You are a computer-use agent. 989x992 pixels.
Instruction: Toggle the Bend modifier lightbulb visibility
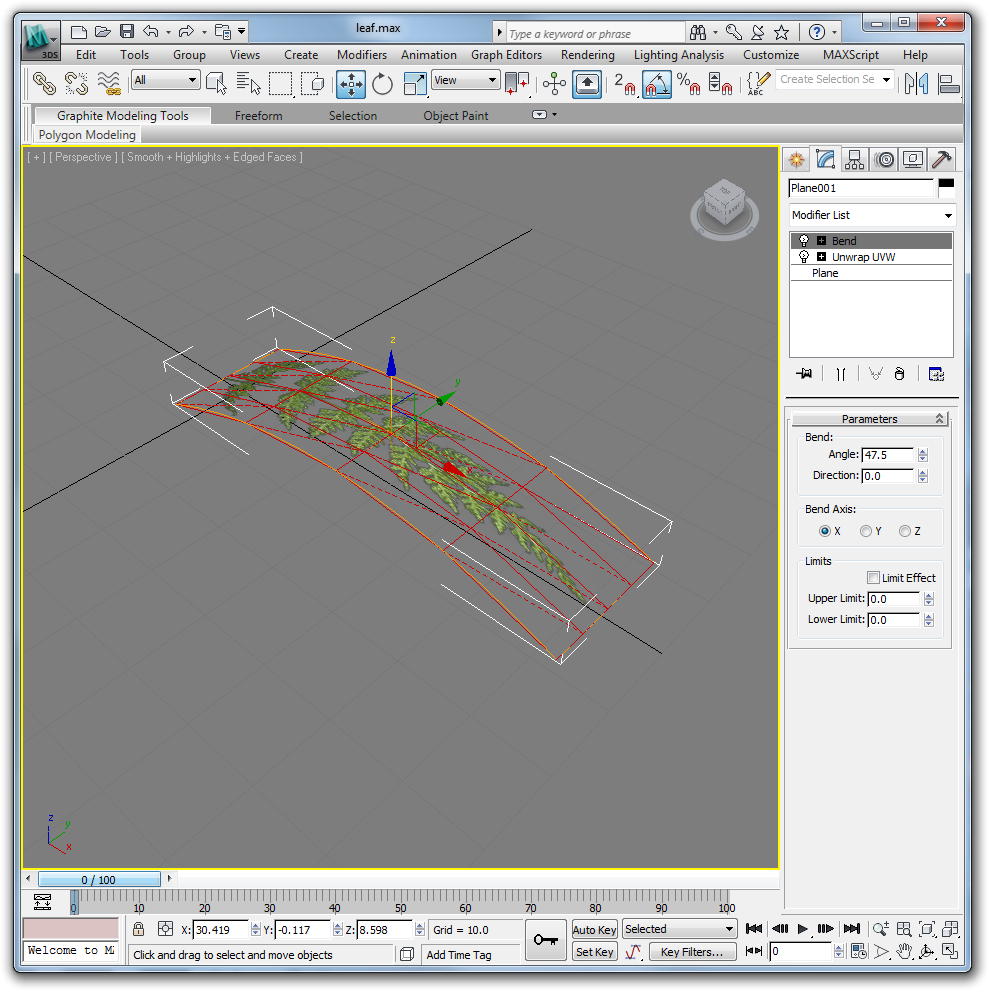coord(803,241)
